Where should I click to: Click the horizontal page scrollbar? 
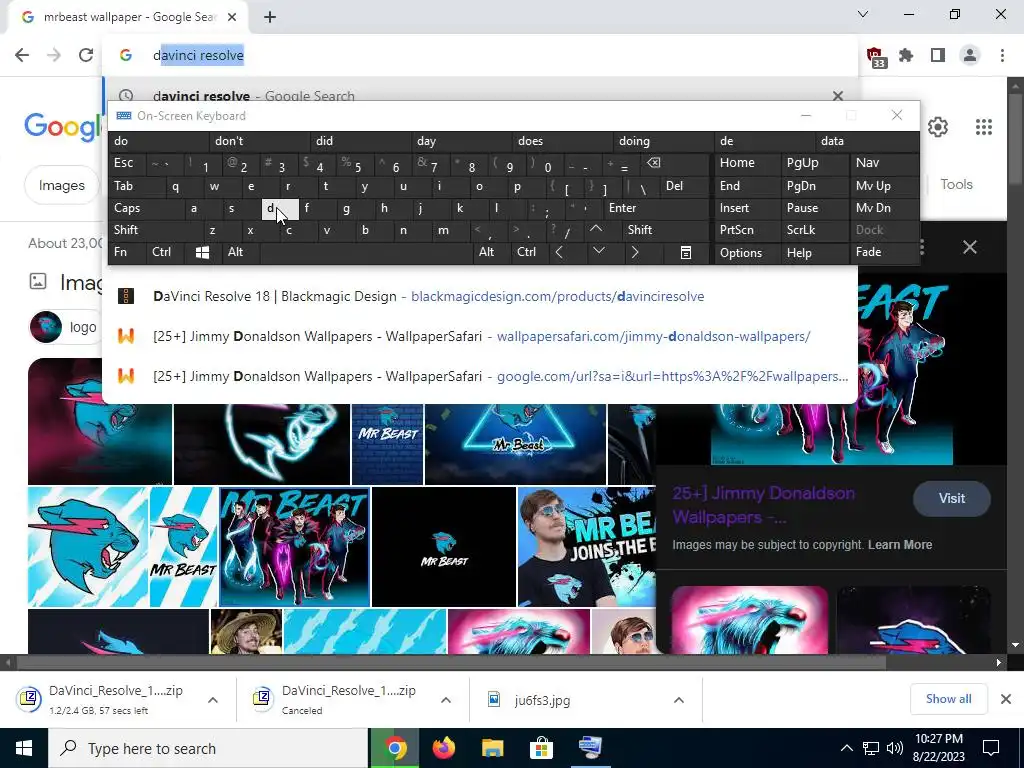click(451, 662)
